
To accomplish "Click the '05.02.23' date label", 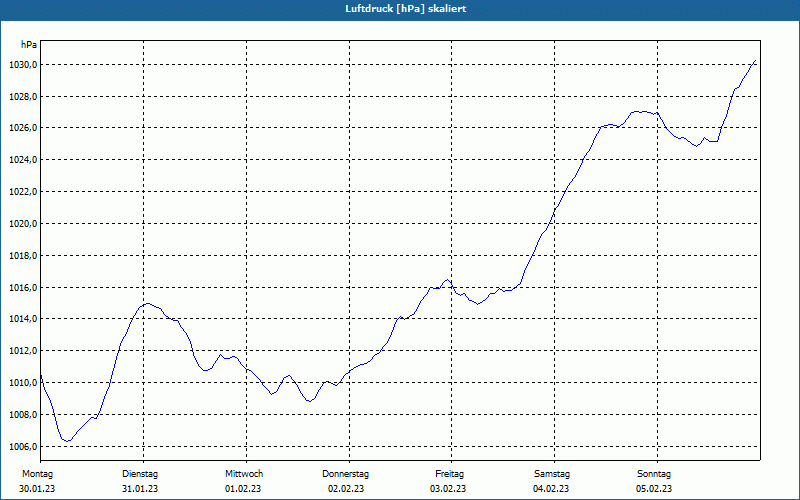I will 654,489.
